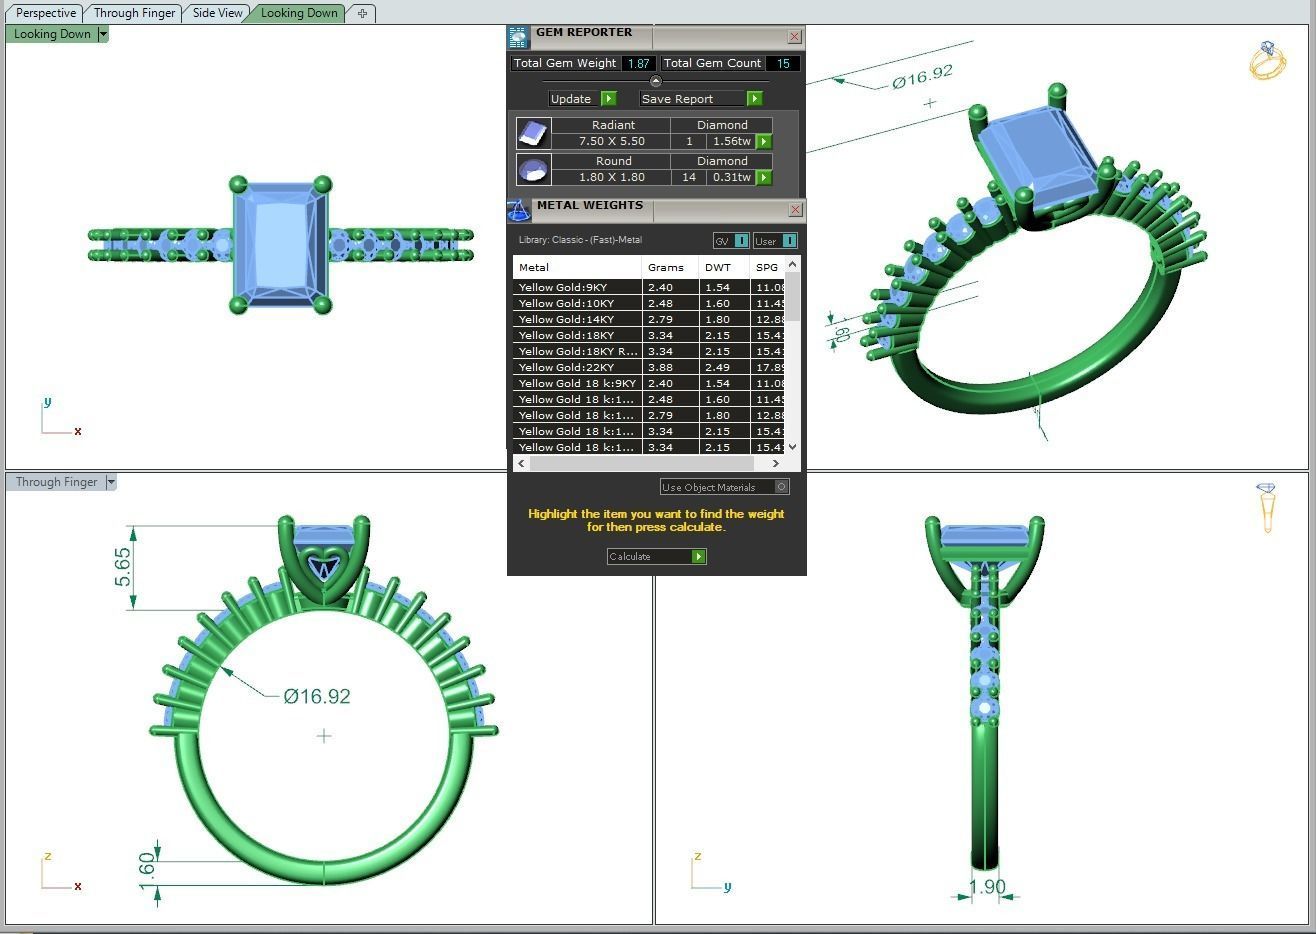Viewport: 1316px width, 934px height.
Task: Click the Grams column header
Action: tap(670, 268)
